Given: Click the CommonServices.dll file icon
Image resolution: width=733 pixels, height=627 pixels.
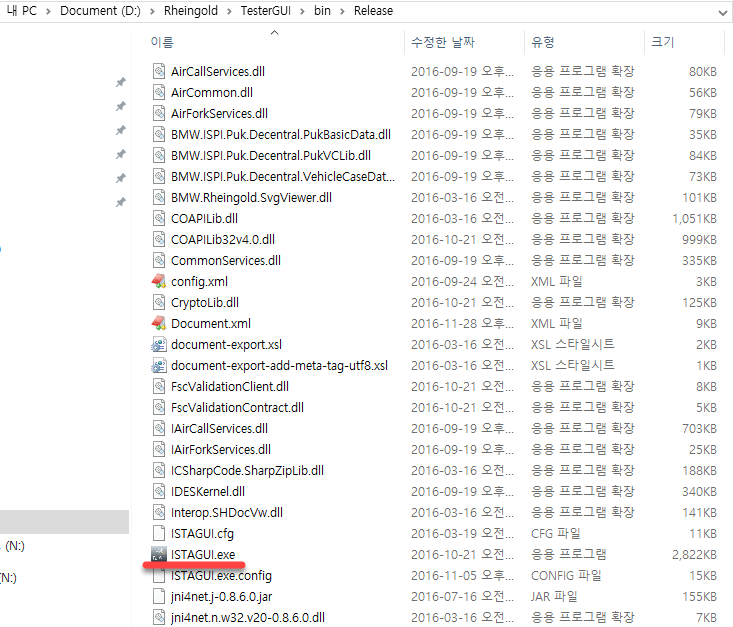Looking at the screenshot, I should [x=159, y=260].
